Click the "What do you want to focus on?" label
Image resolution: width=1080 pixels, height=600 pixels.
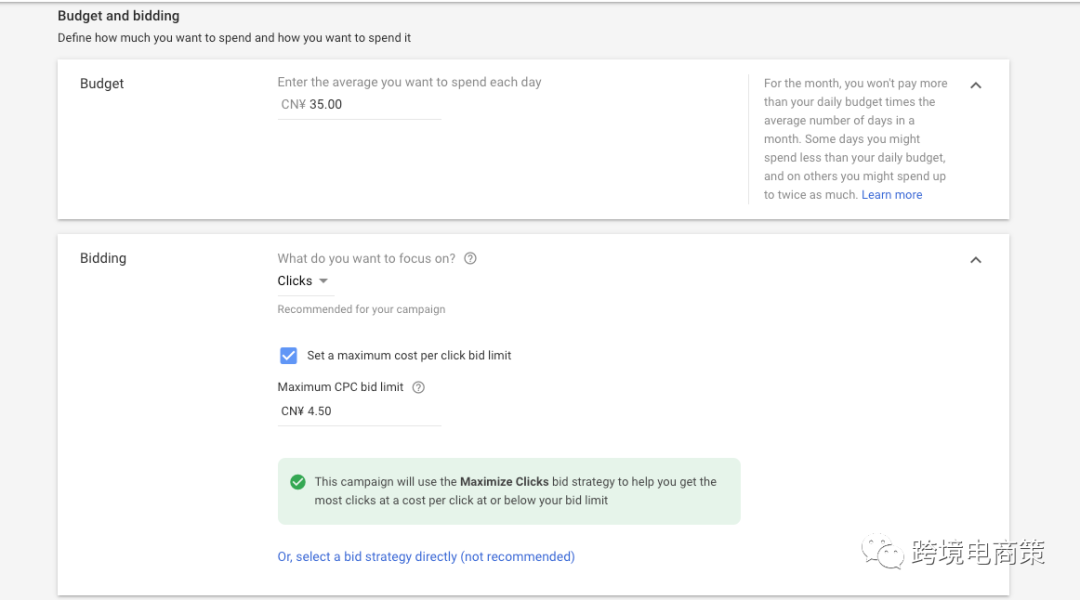click(366, 258)
